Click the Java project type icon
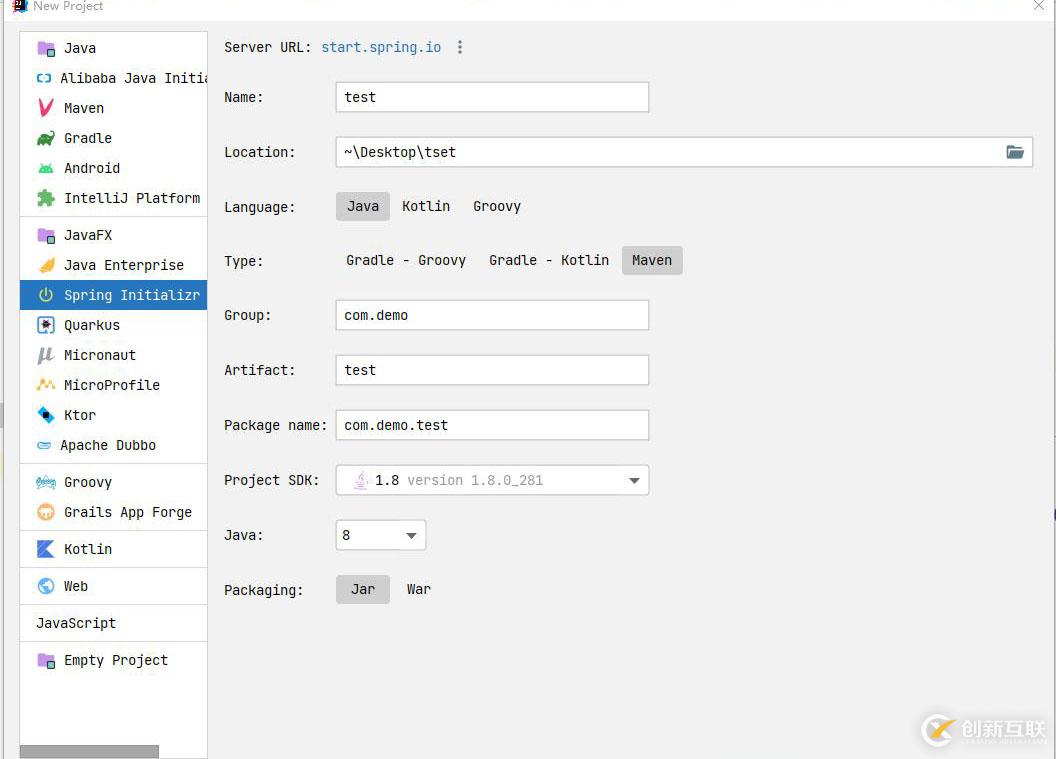The height and width of the screenshot is (759, 1056). [x=46, y=48]
